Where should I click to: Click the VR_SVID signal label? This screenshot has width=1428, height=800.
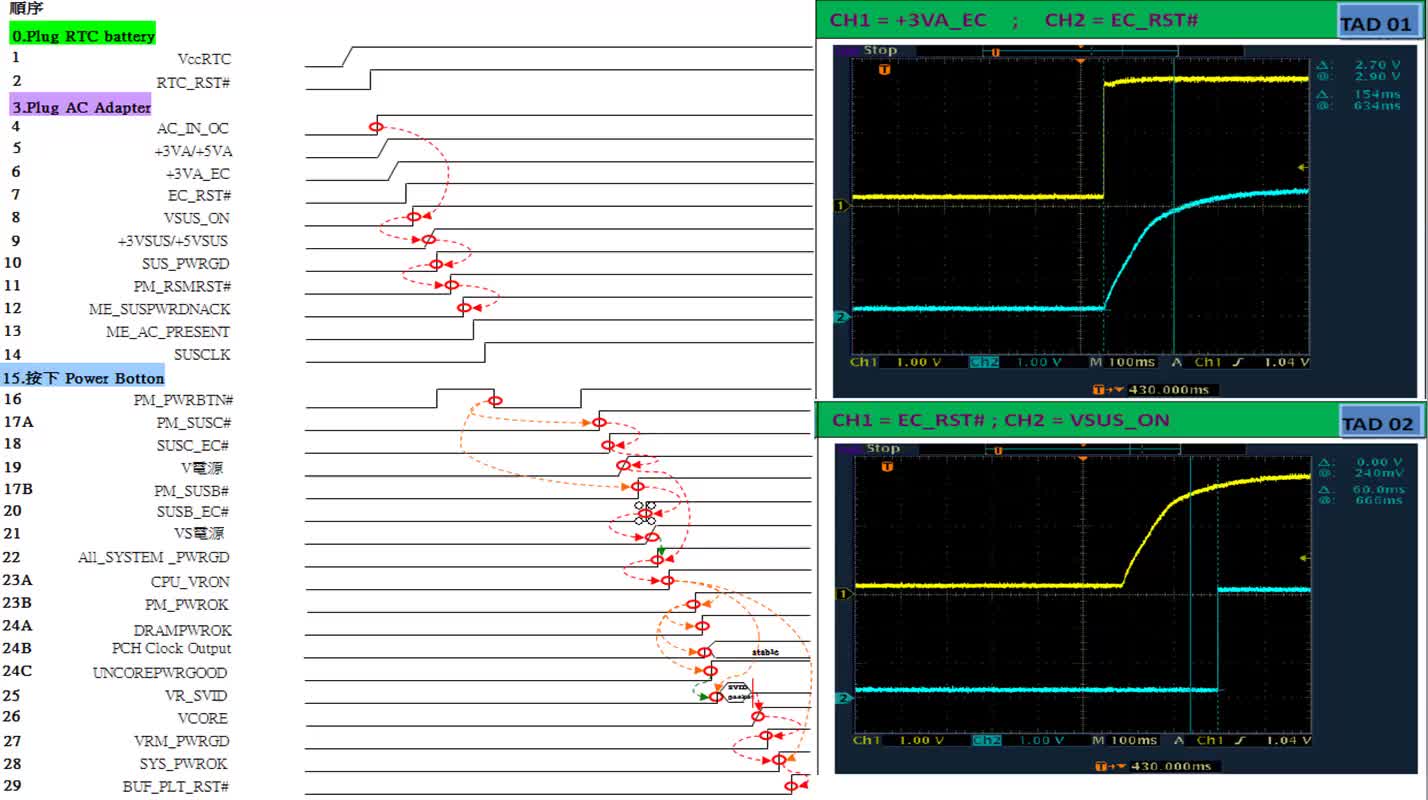pos(196,696)
